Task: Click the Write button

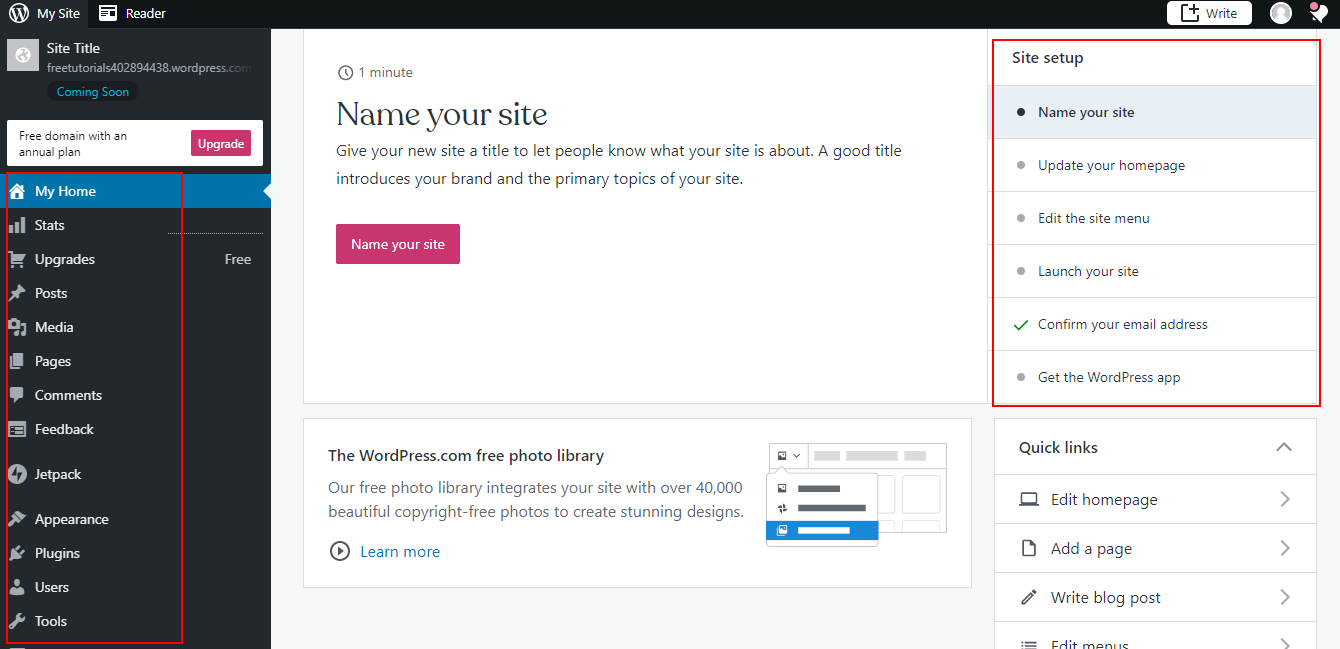Action: pos(1209,13)
